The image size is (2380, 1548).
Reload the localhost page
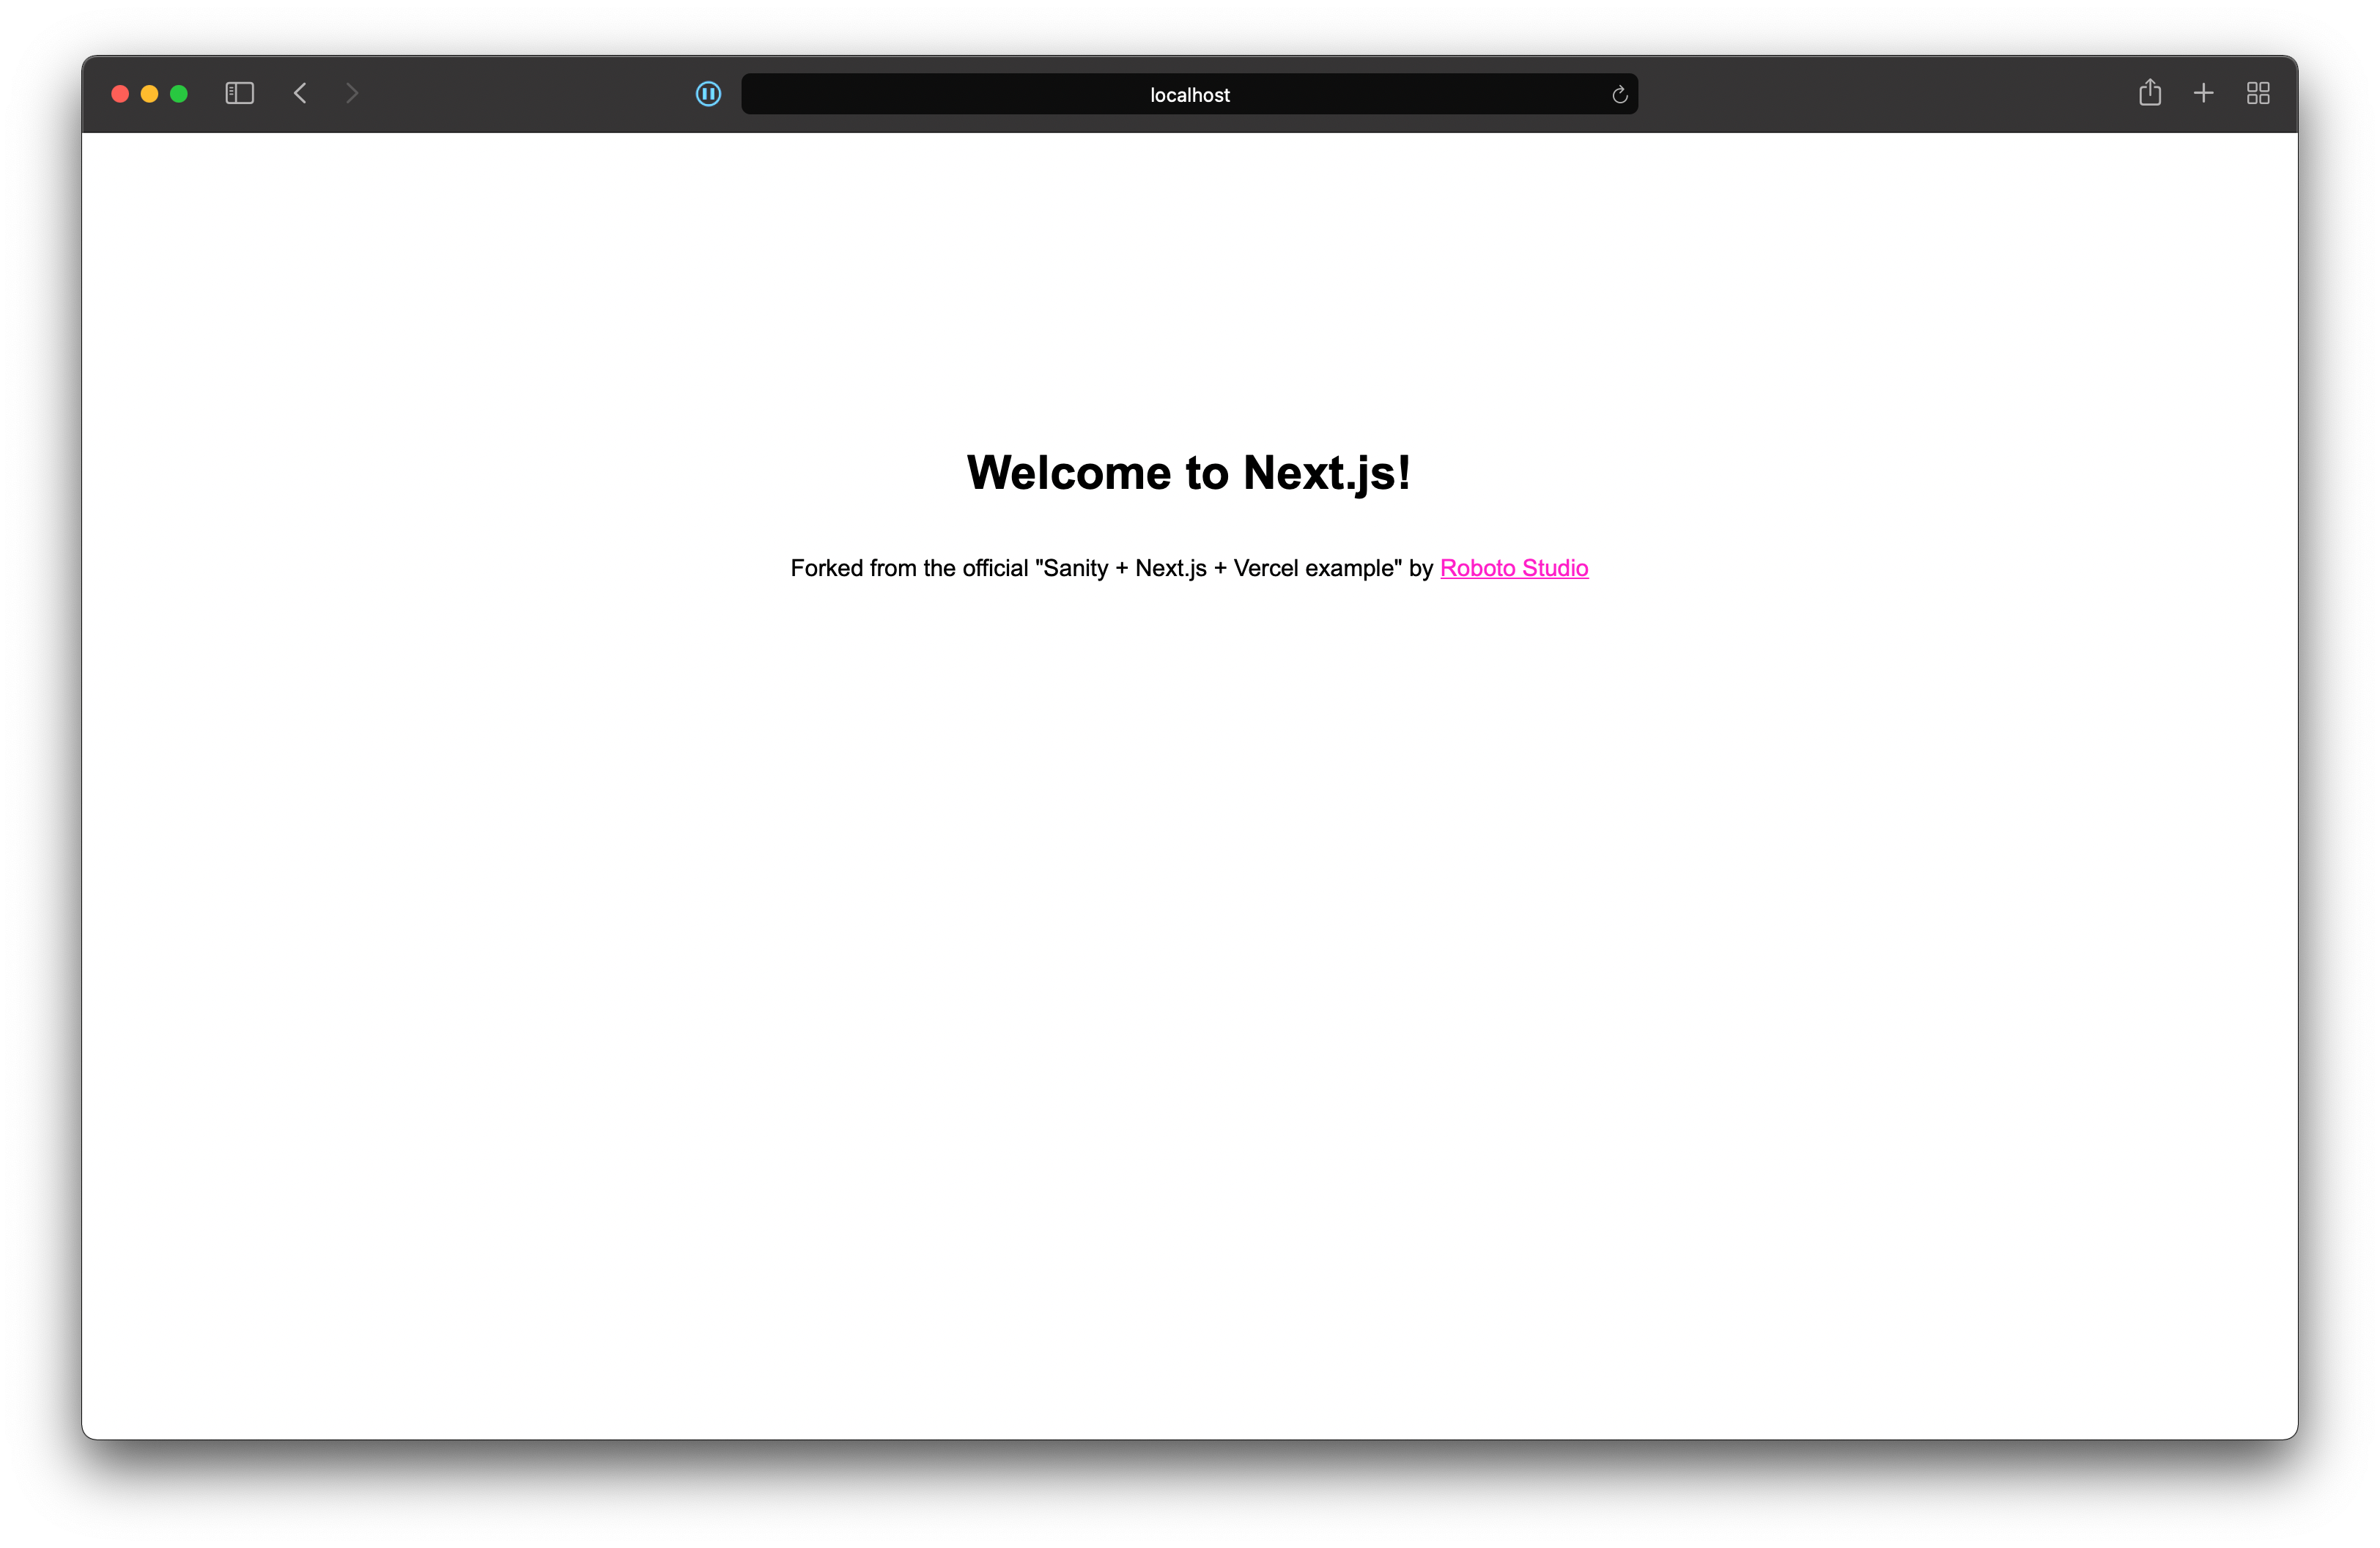1619,95
